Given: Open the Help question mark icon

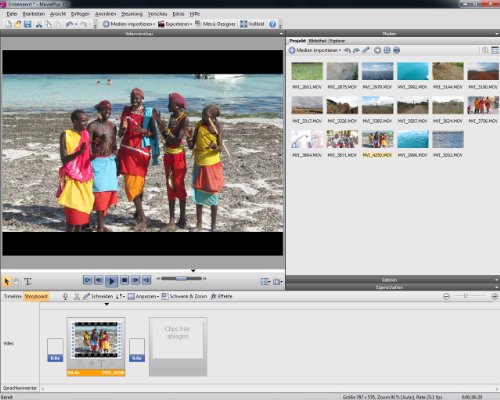Looking at the screenshot, I should click(x=272, y=24).
